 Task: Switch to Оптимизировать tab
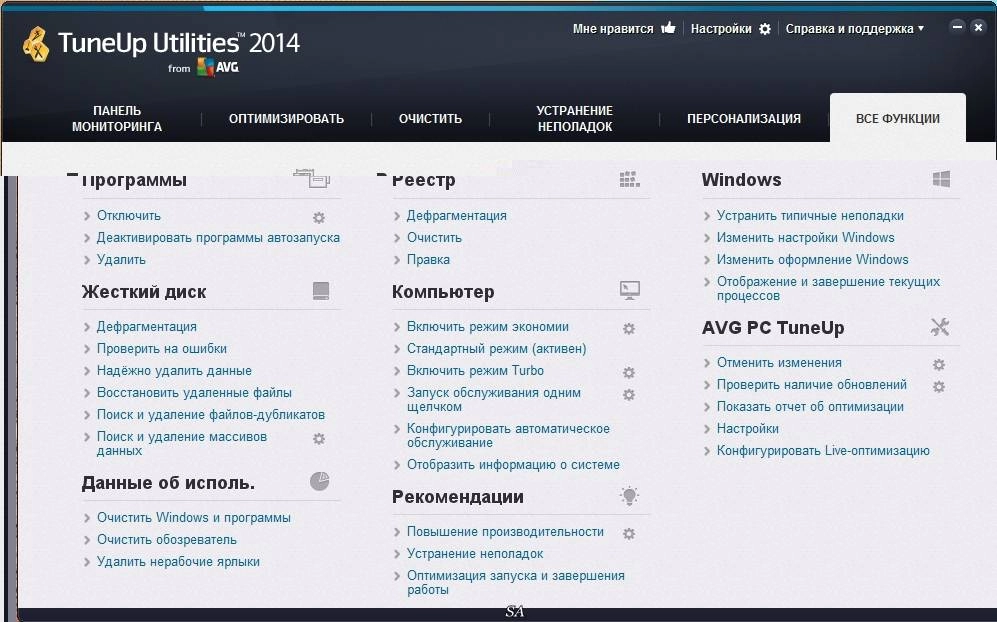point(286,118)
